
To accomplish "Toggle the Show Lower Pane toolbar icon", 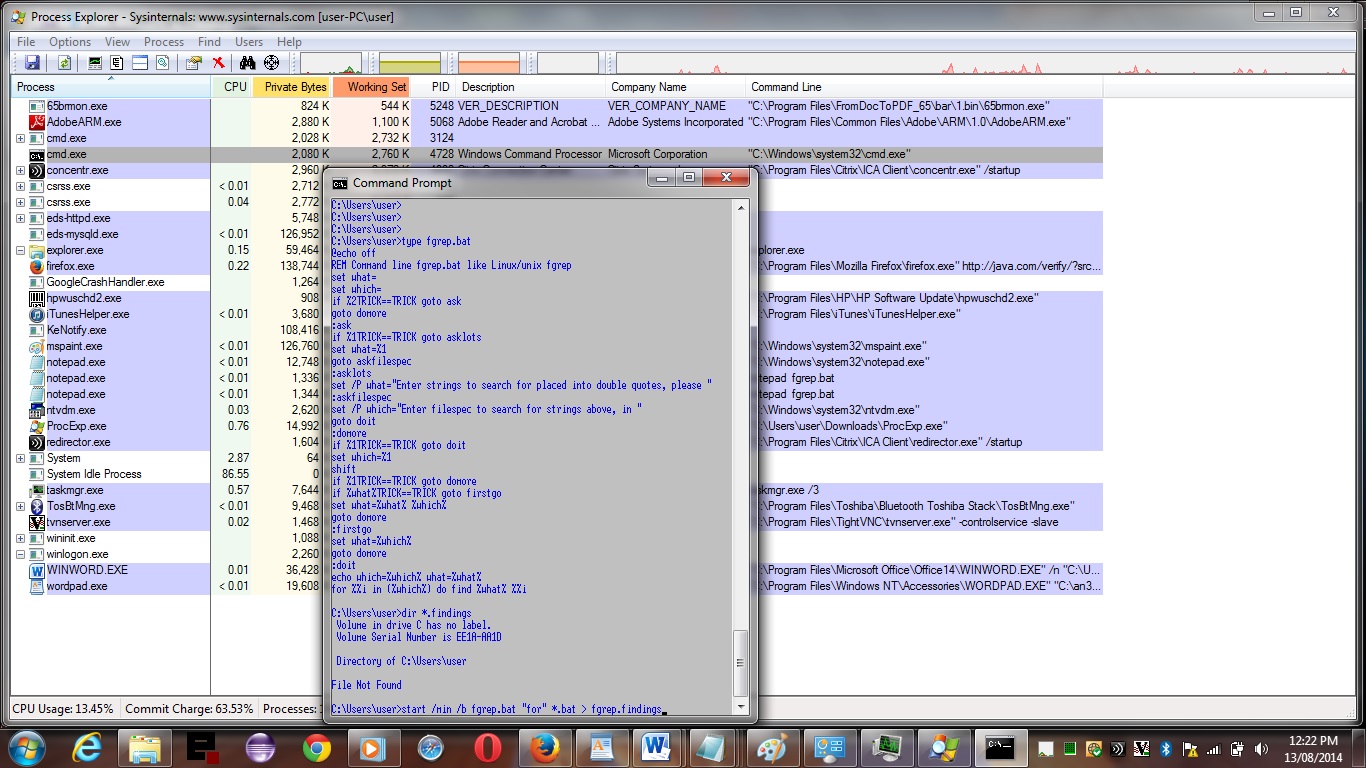I will pos(140,63).
